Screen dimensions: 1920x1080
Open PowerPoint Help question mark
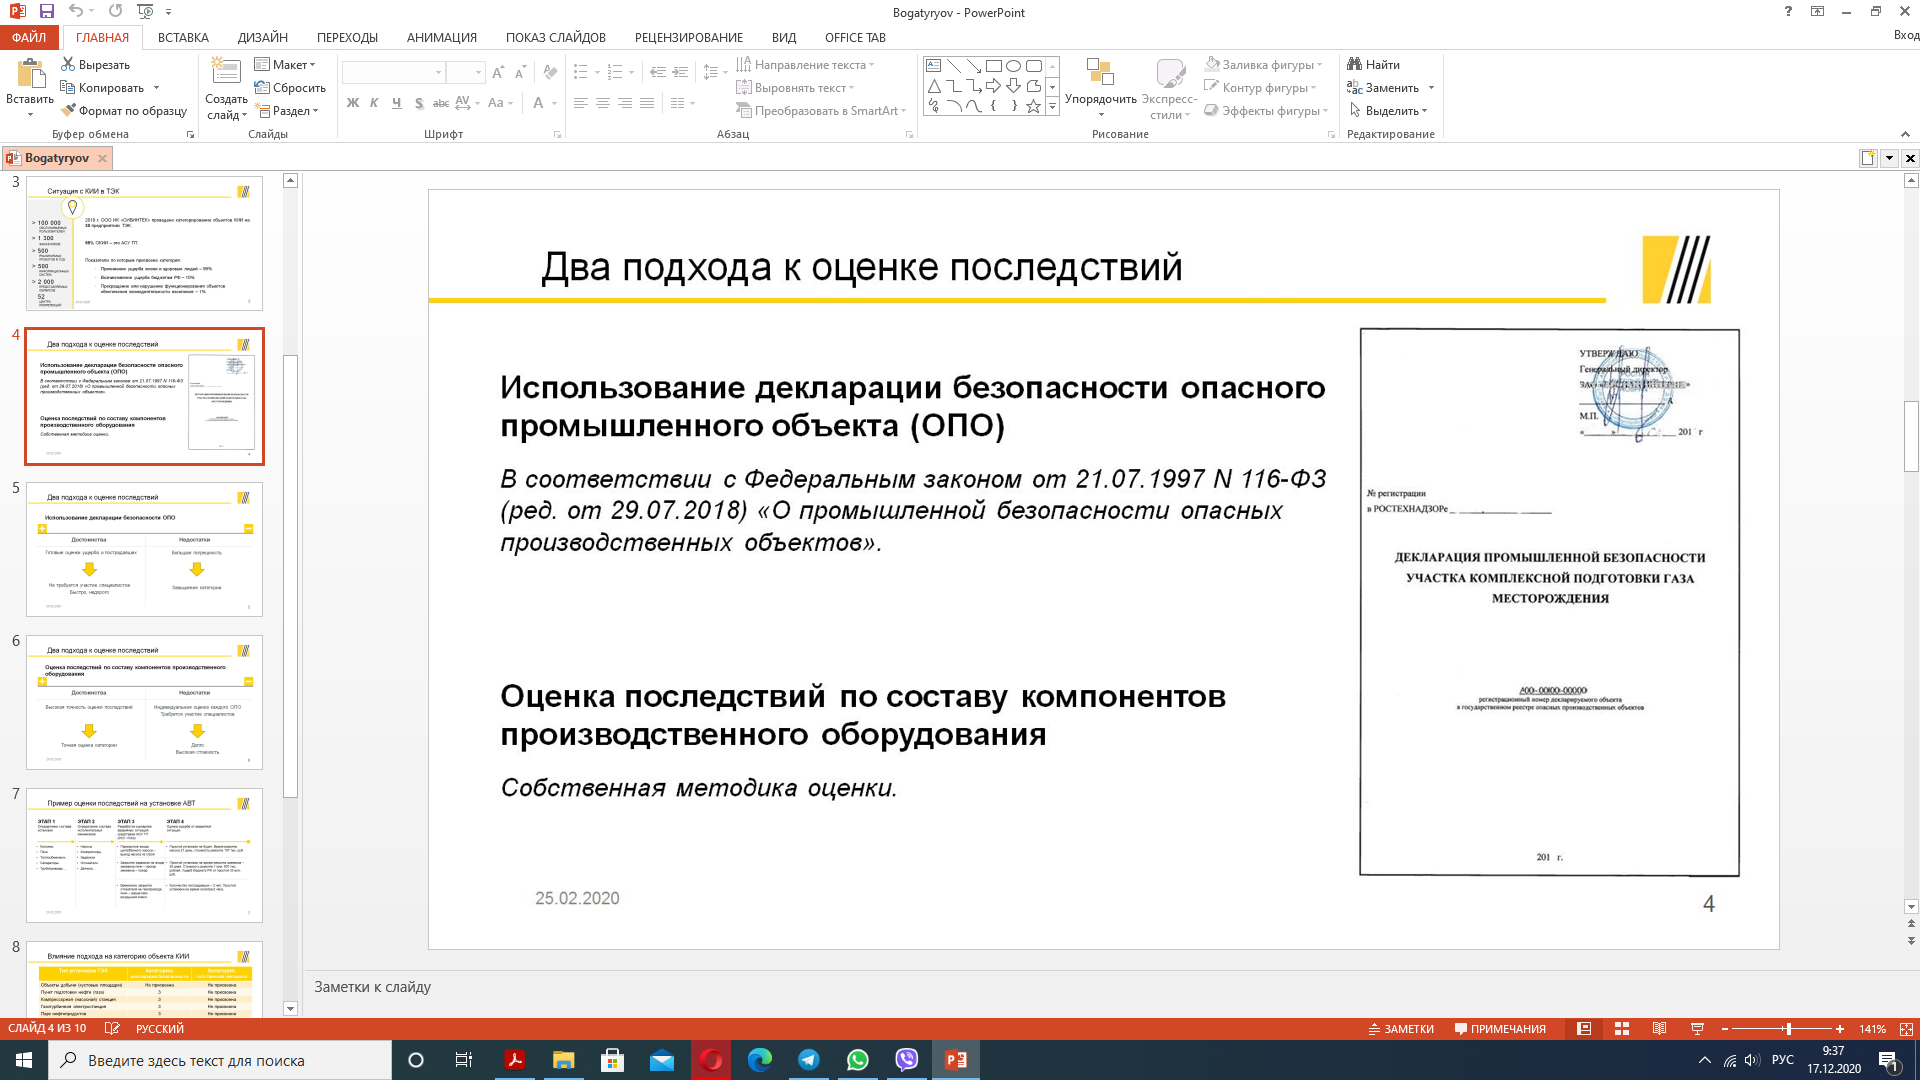click(1788, 12)
